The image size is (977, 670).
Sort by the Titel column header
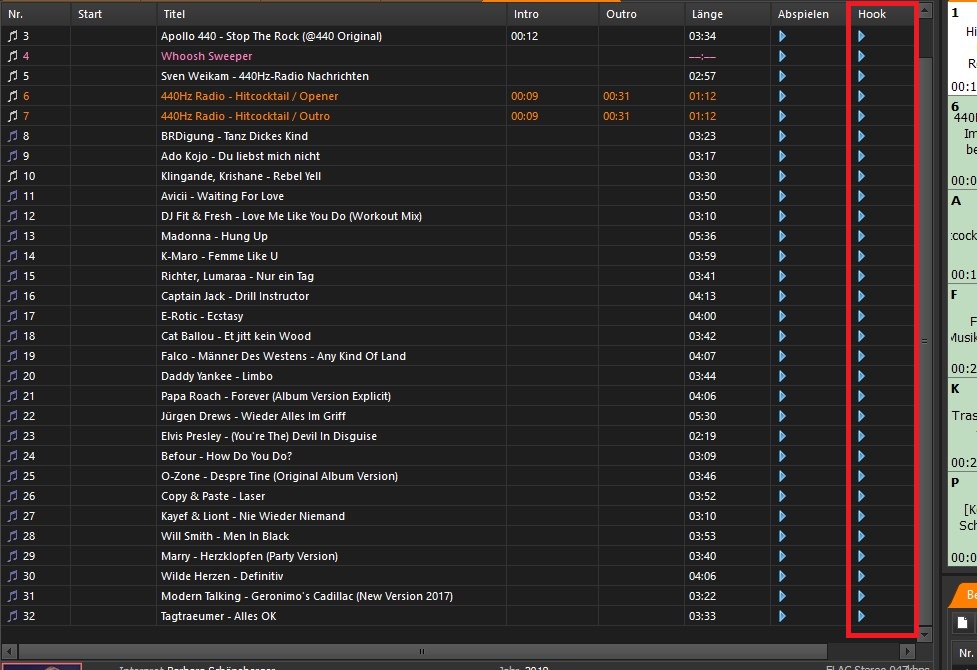click(331, 14)
